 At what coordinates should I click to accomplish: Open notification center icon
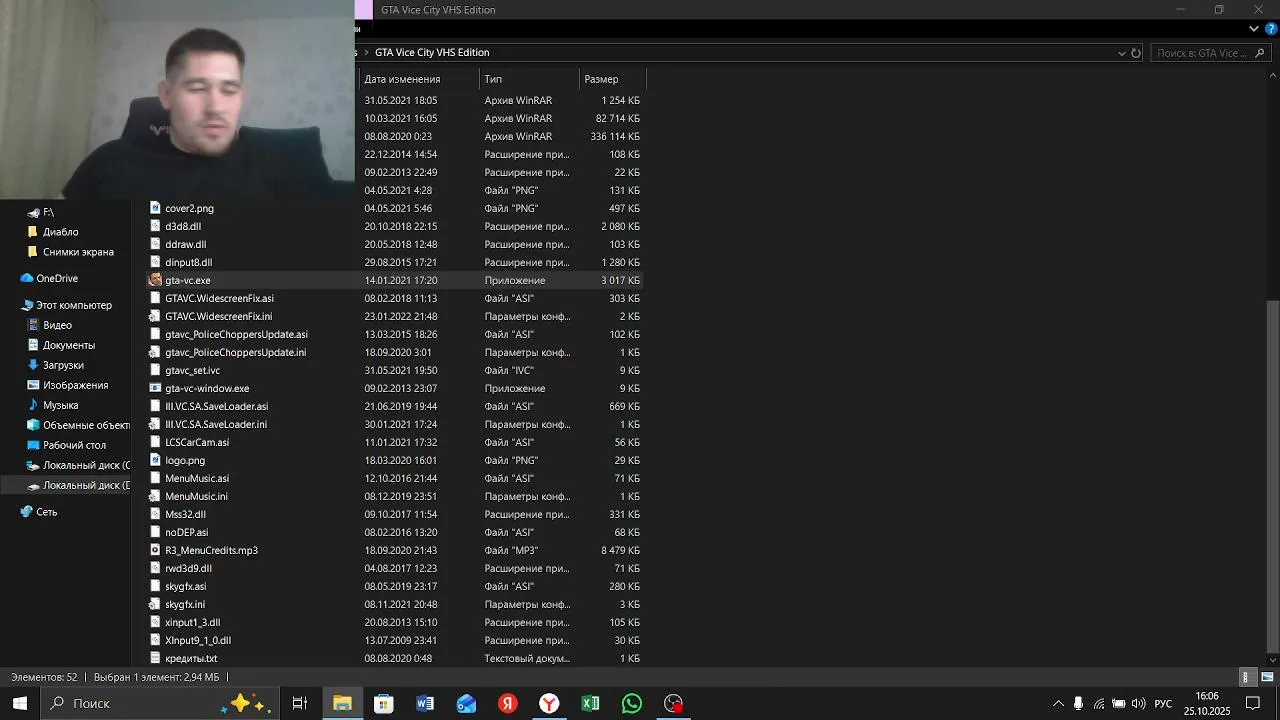(x=1253, y=703)
